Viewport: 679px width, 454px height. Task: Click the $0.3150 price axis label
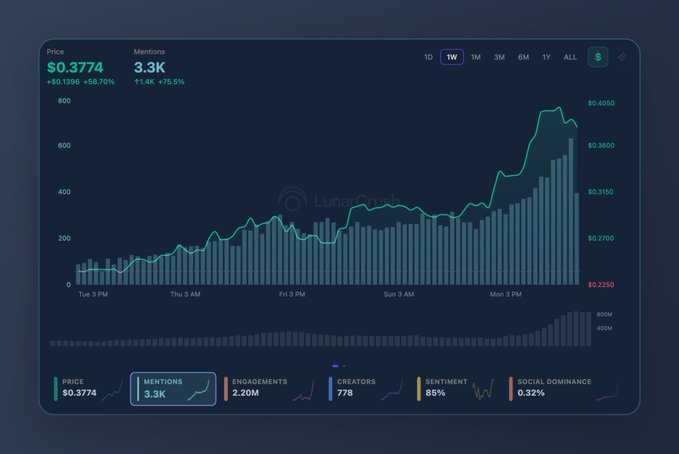pyautogui.click(x=601, y=192)
